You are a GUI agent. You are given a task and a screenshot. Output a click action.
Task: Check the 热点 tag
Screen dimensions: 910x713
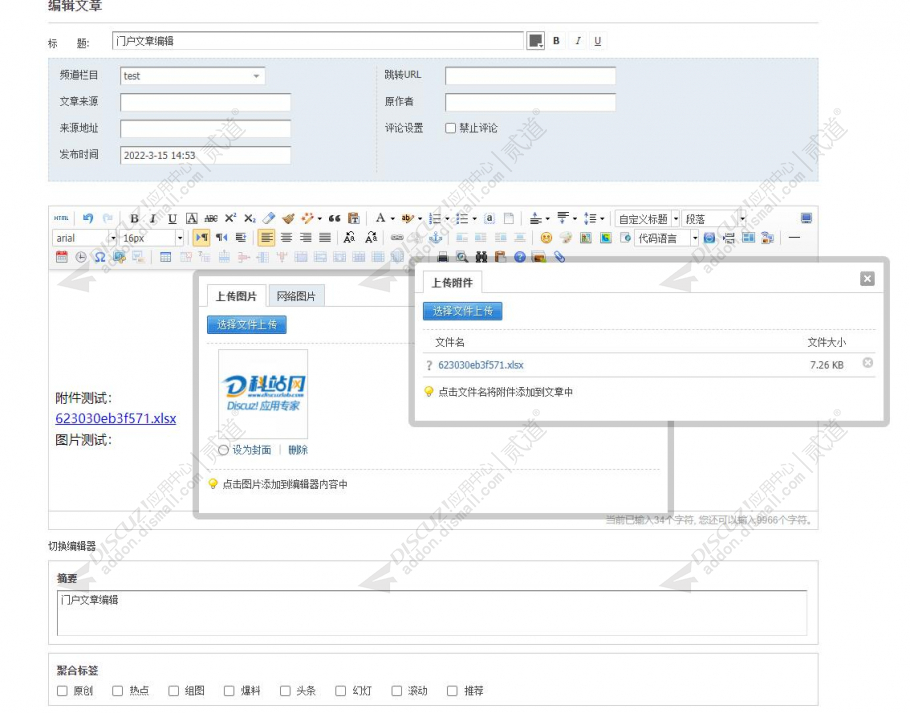point(118,690)
